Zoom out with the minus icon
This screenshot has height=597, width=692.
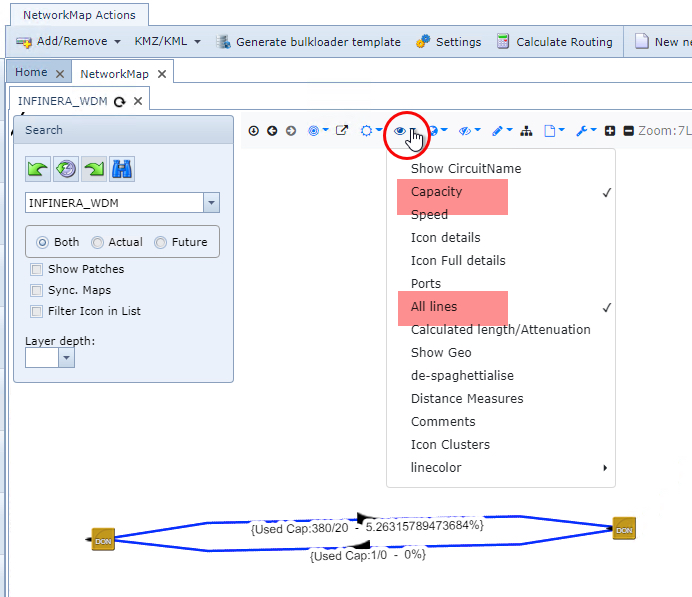tap(628, 130)
